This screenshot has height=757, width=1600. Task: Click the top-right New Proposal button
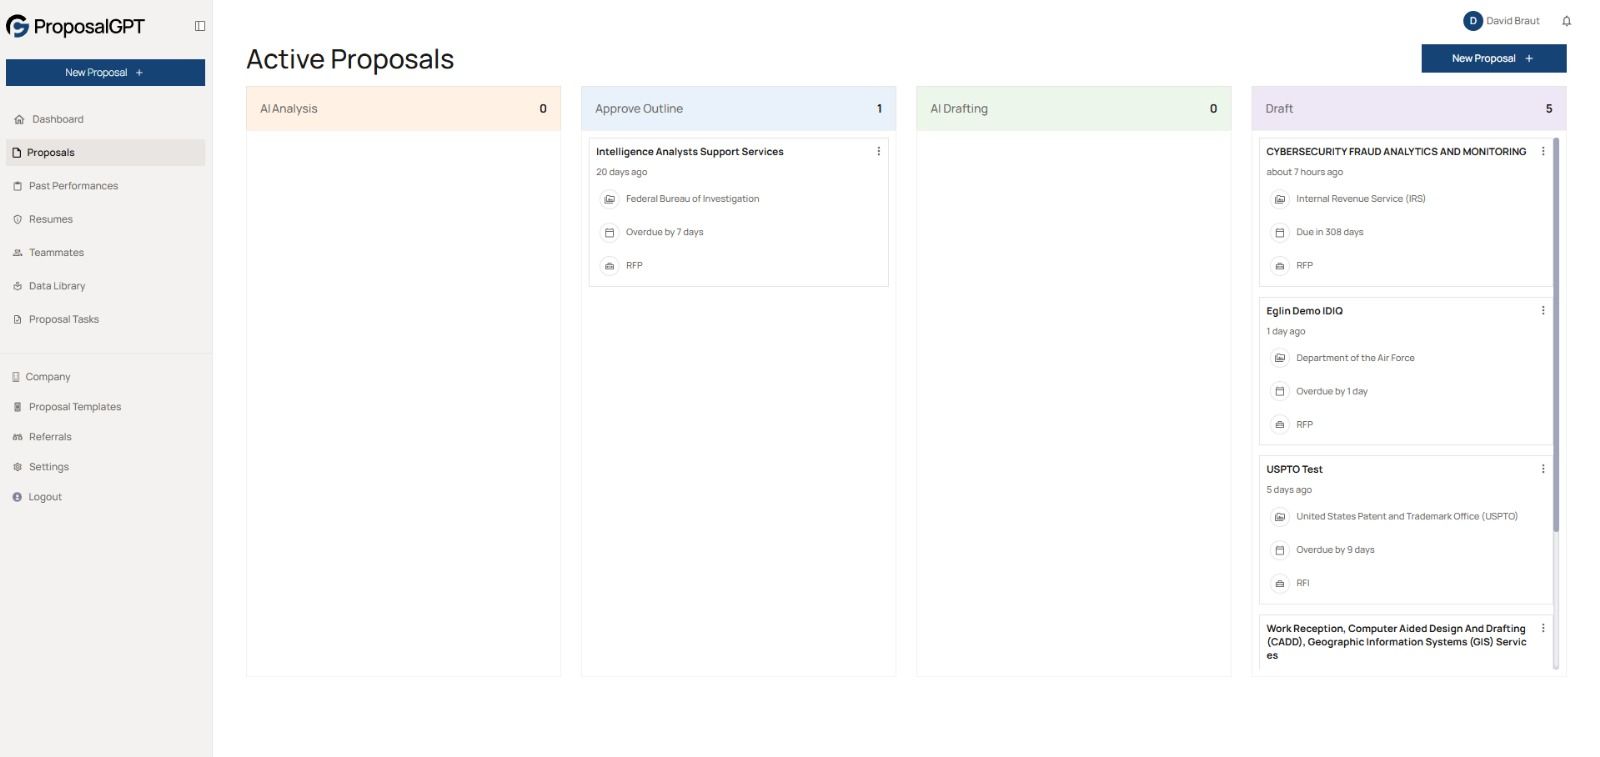[x=1493, y=59]
